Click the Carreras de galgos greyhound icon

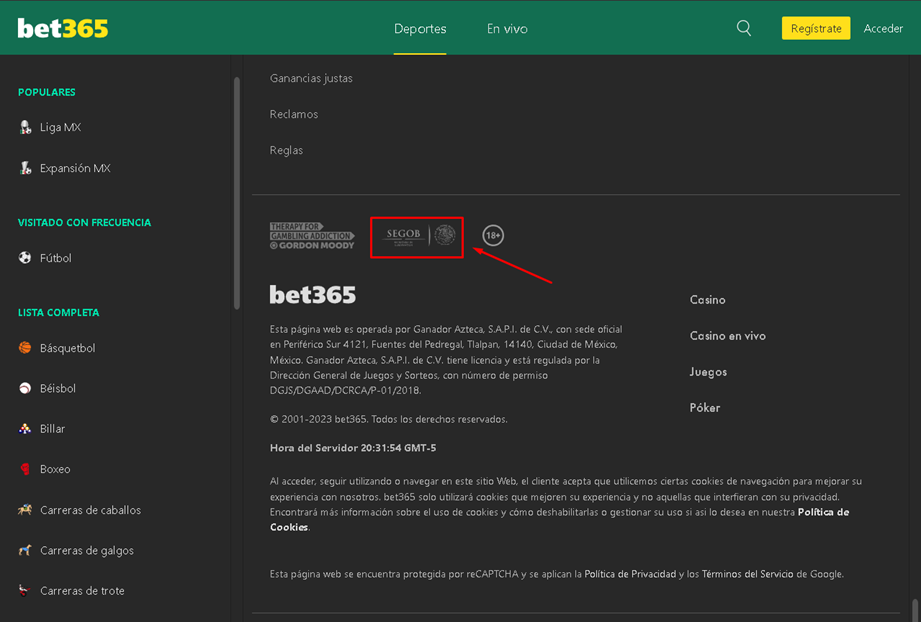click(25, 550)
